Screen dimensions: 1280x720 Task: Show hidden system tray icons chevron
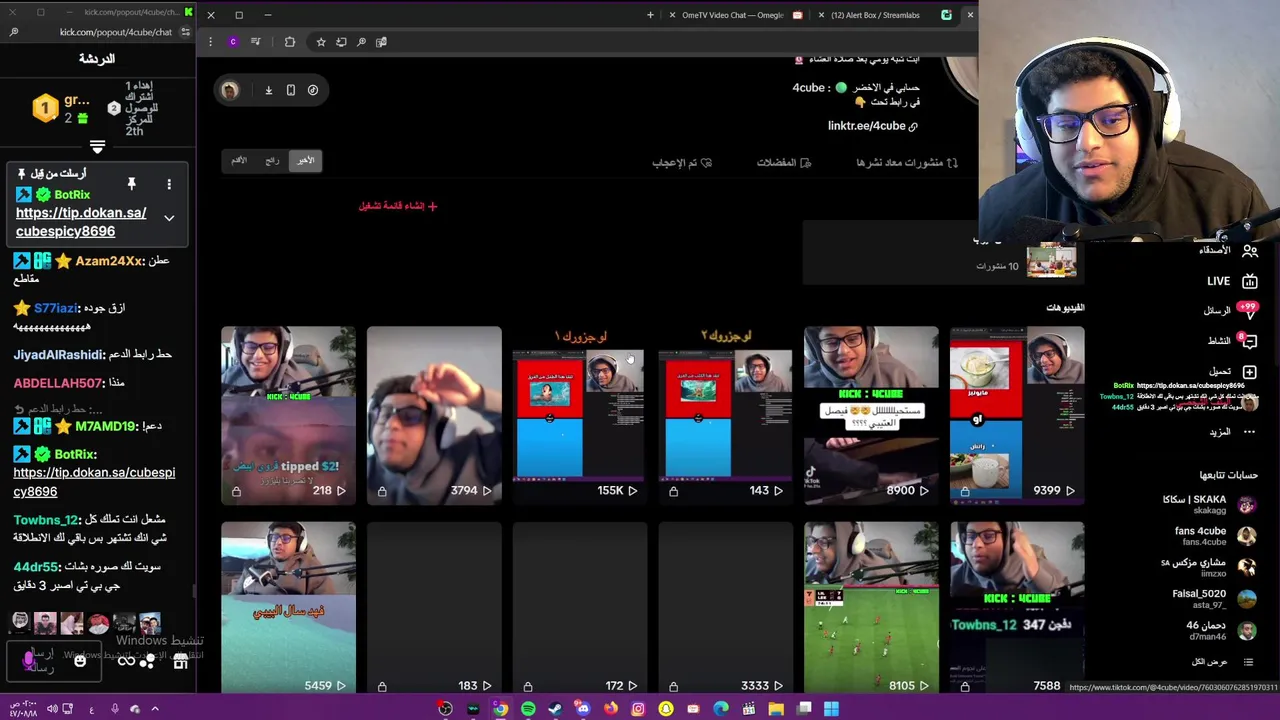pos(155,709)
